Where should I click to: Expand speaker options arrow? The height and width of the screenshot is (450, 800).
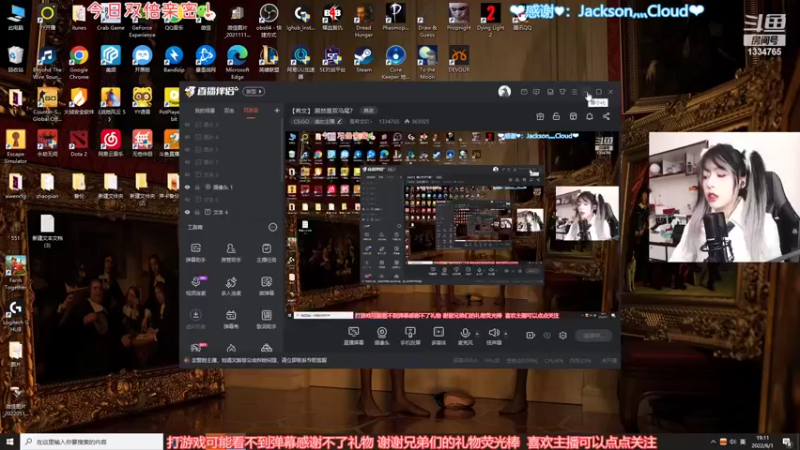pyautogui.click(x=506, y=334)
